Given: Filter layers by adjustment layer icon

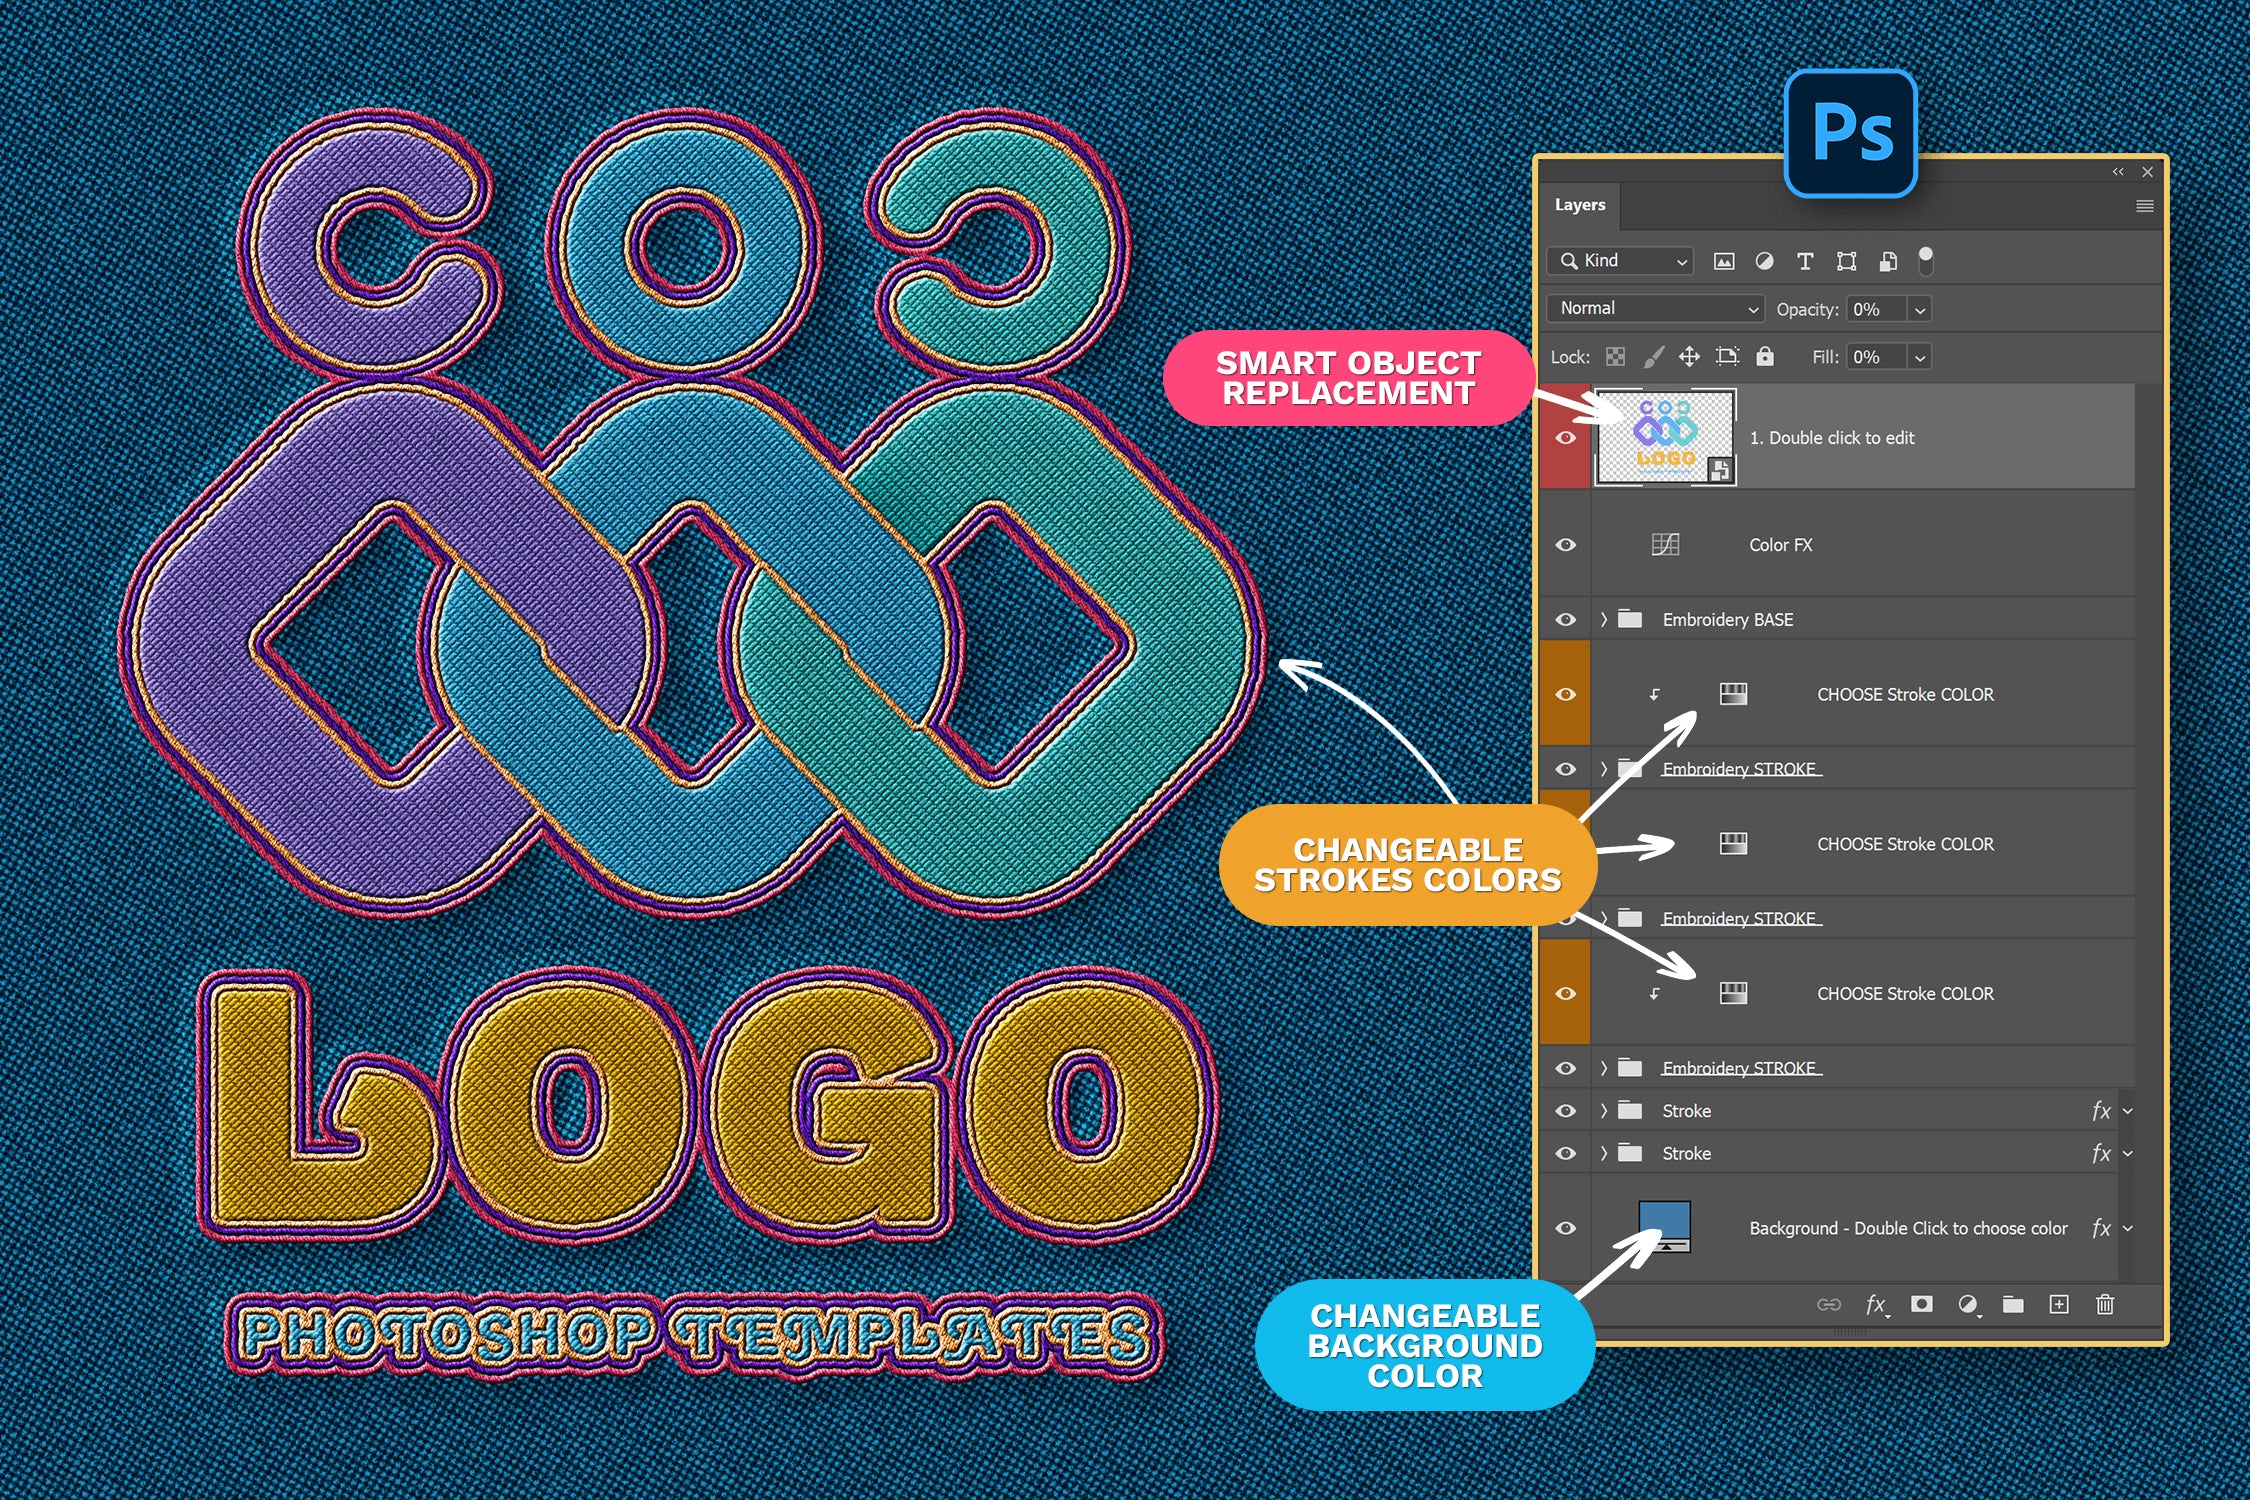Looking at the screenshot, I should click(x=1764, y=261).
